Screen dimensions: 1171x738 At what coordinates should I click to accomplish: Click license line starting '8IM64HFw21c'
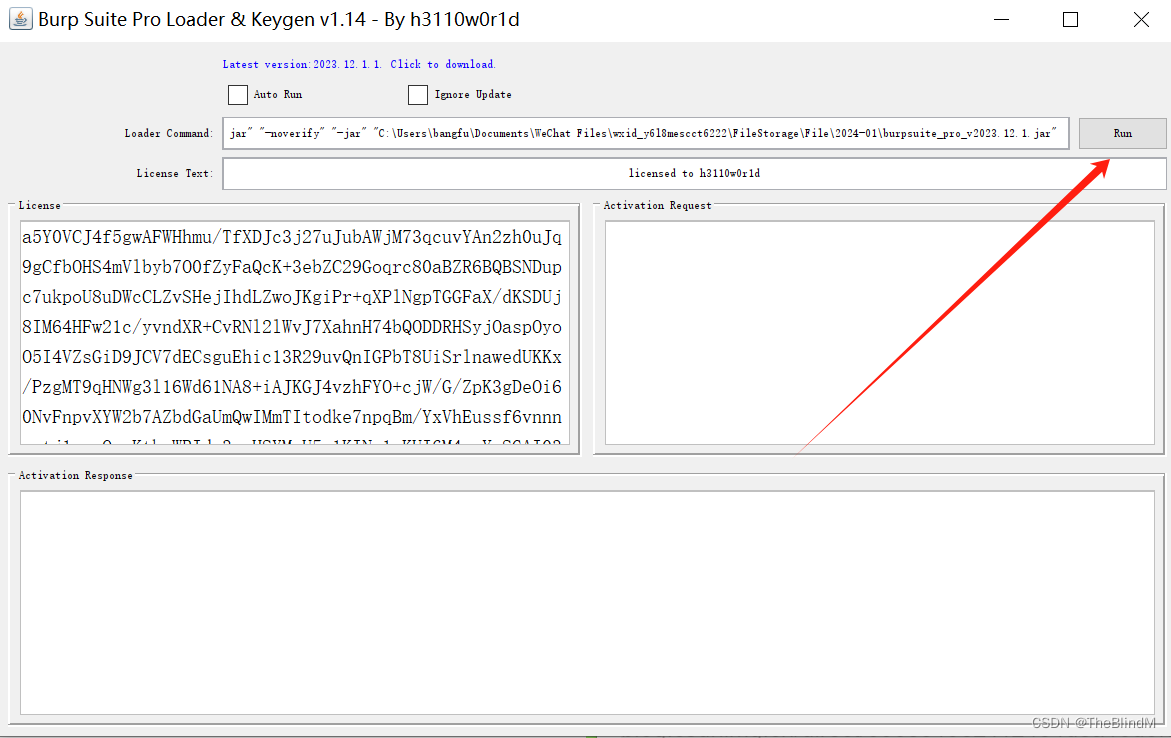tap(292, 327)
